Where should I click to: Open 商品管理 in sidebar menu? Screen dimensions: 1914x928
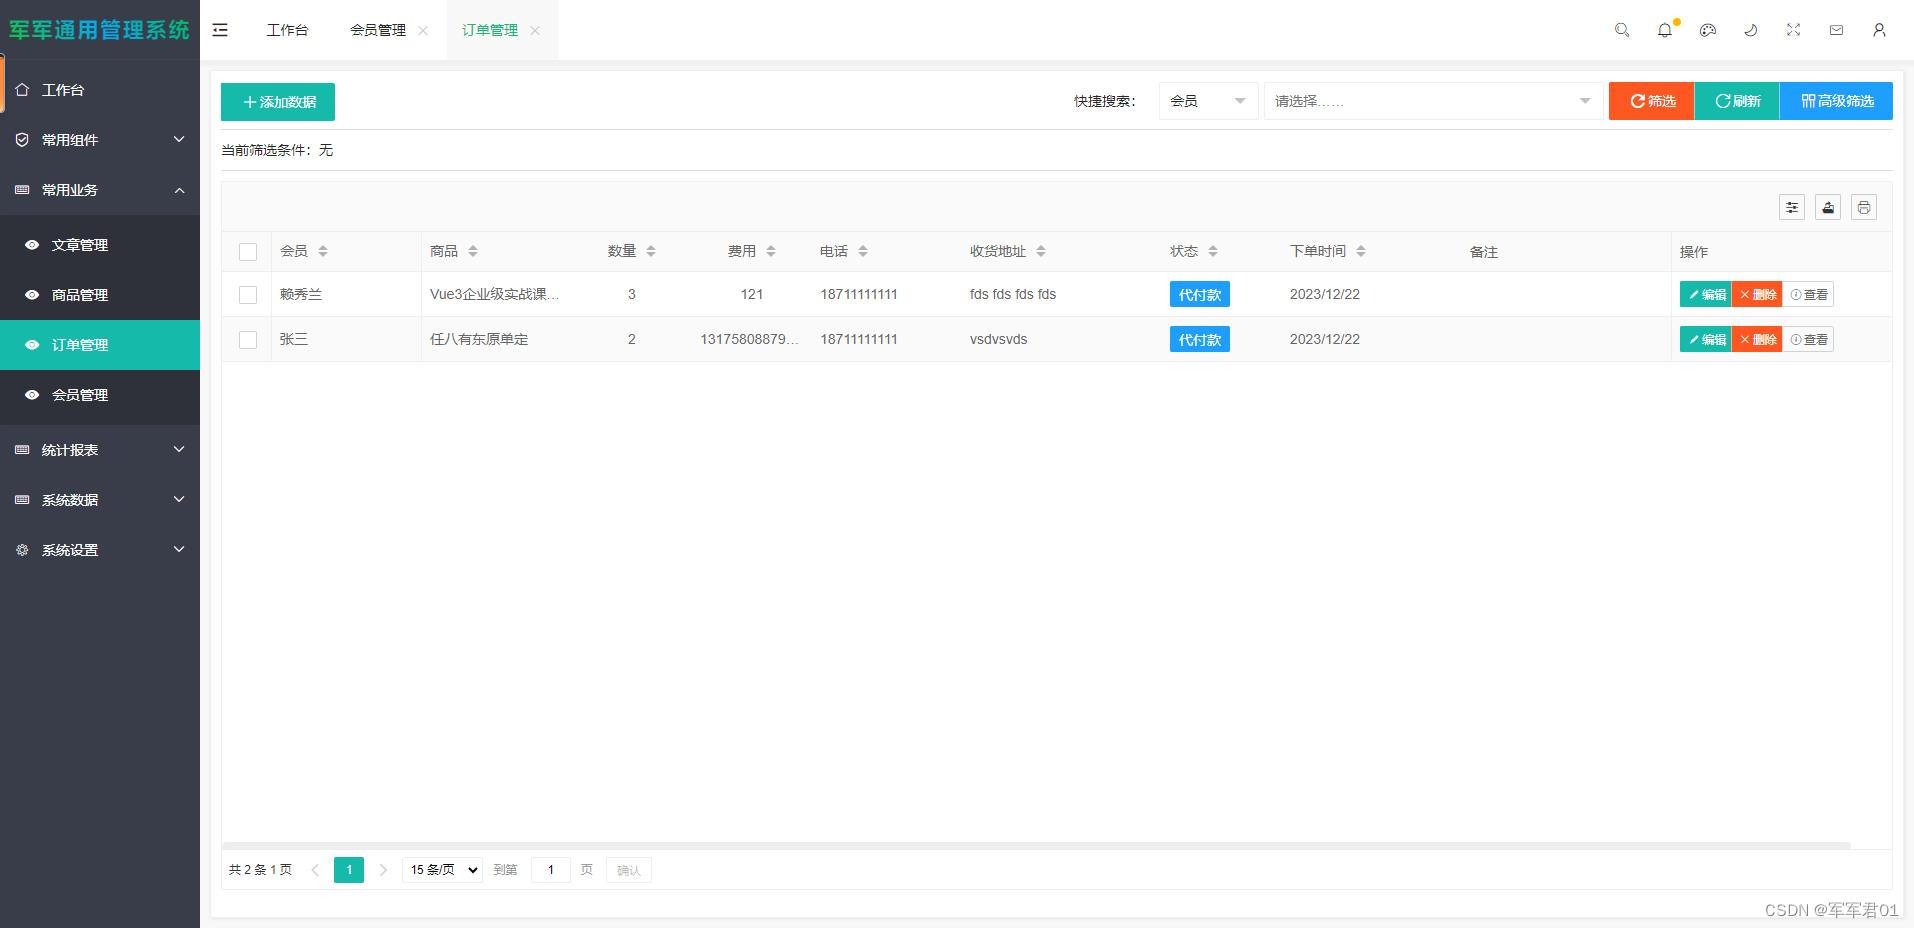click(100, 295)
